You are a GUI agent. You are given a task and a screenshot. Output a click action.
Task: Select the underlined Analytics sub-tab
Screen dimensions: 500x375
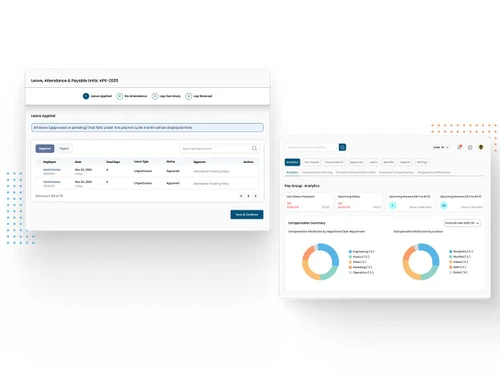pyautogui.click(x=292, y=172)
